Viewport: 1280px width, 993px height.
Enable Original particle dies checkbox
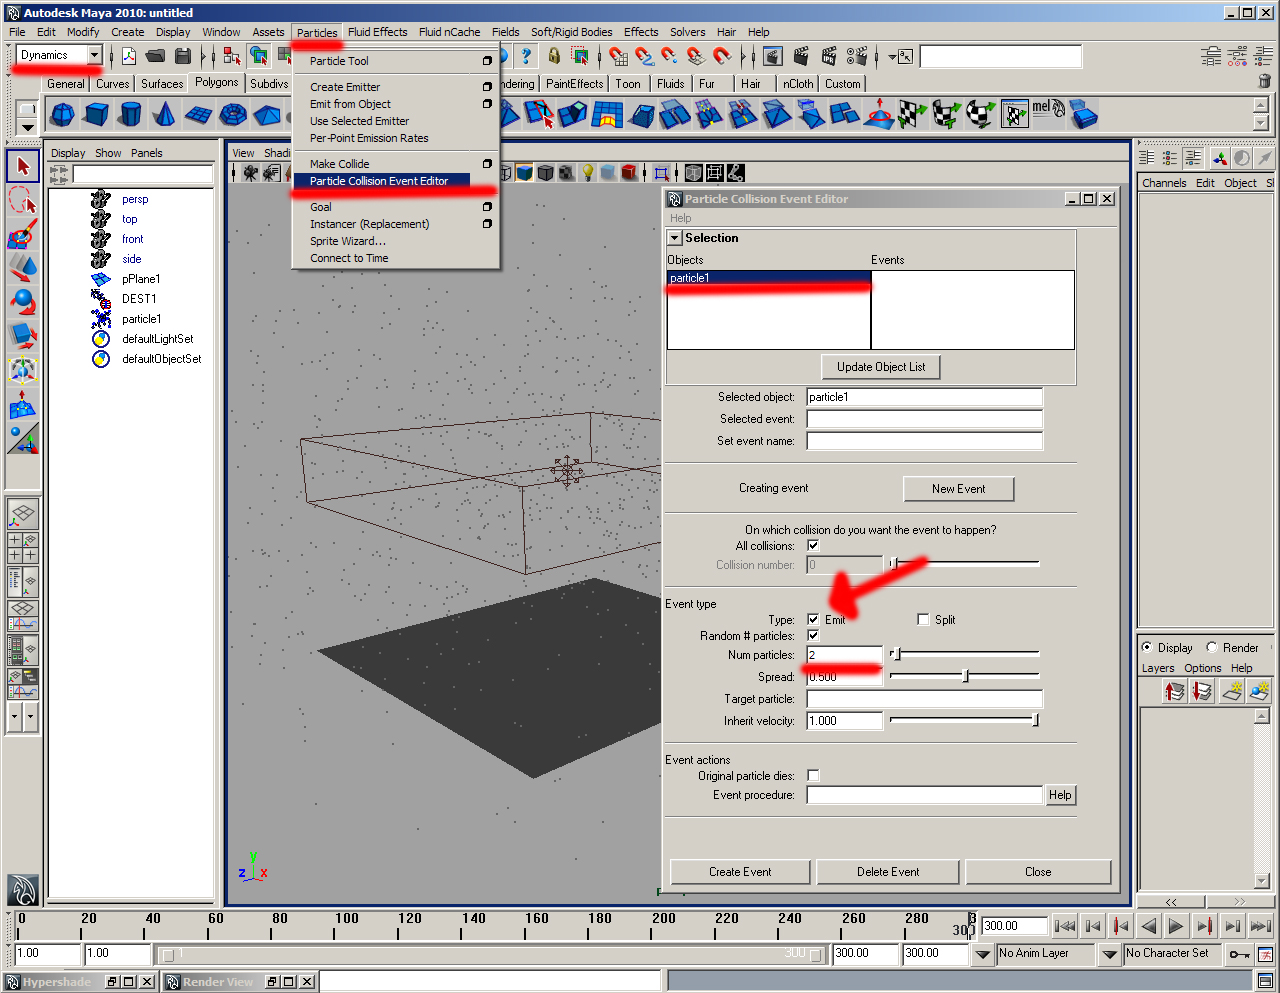813,776
